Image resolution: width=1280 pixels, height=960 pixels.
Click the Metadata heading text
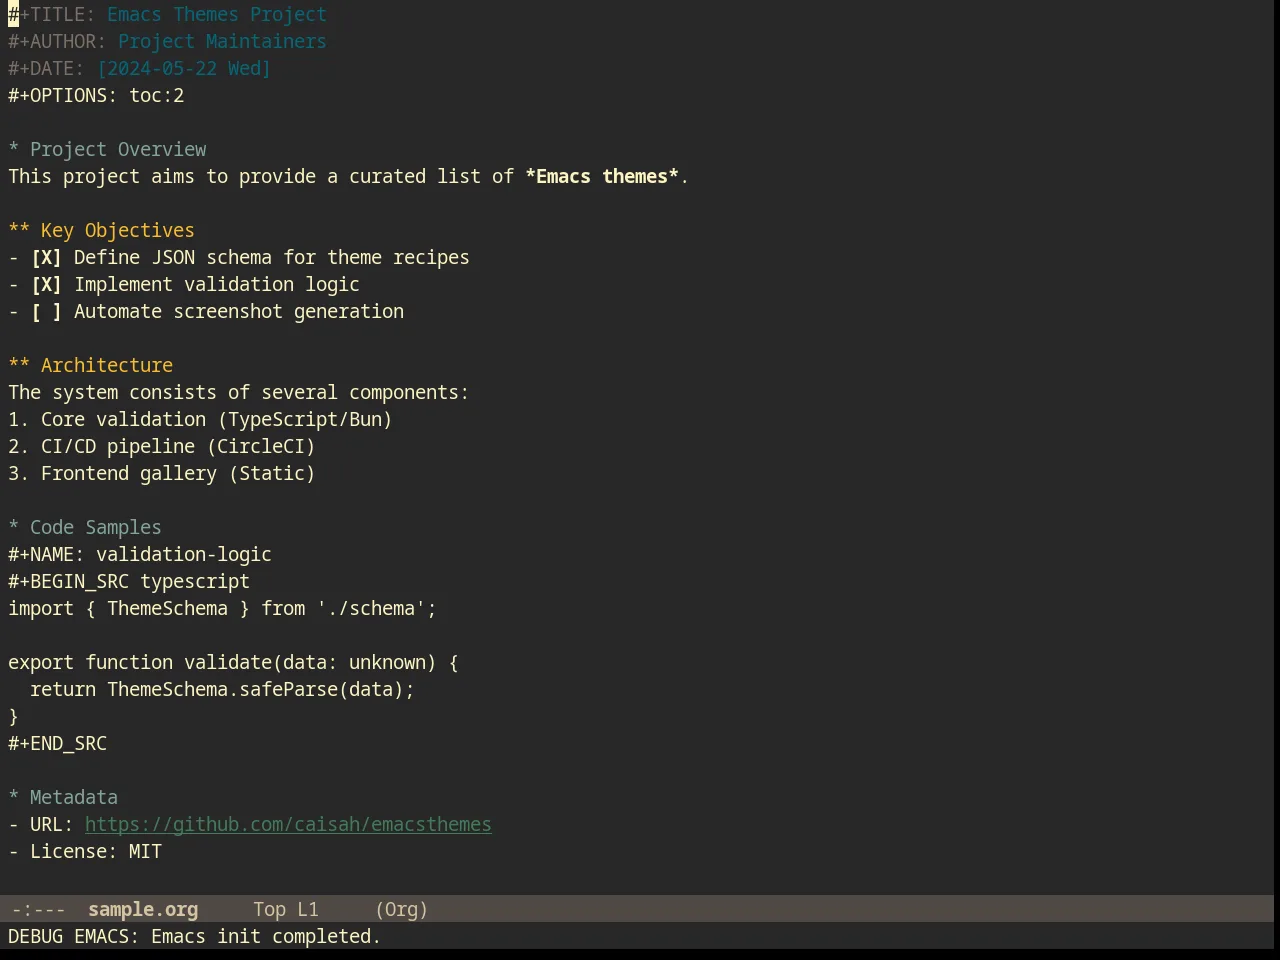[x=74, y=798]
